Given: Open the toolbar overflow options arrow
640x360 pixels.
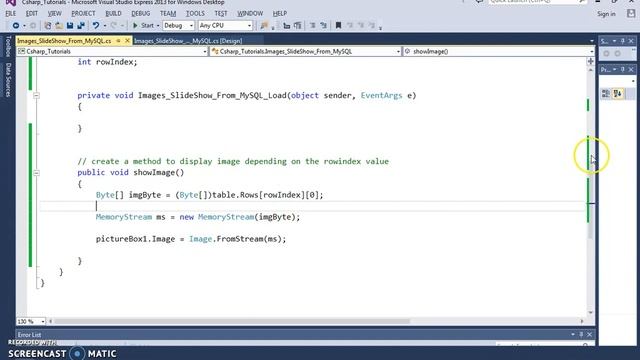Looking at the screenshot, I should 380,28.
